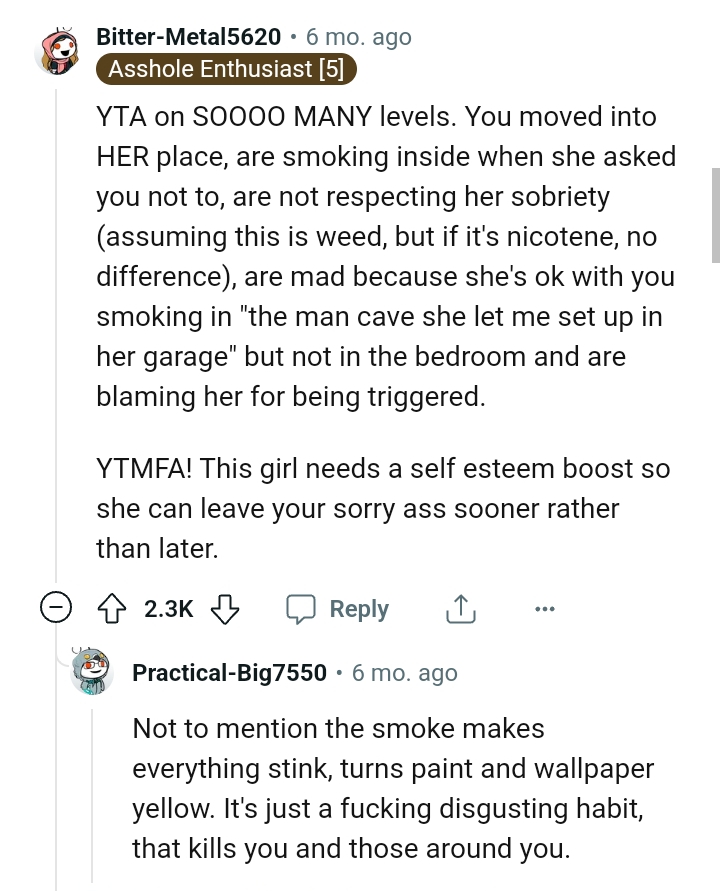Image resolution: width=720 pixels, height=891 pixels.
Task: Tap the share icon under the comment
Action: click(460, 609)
